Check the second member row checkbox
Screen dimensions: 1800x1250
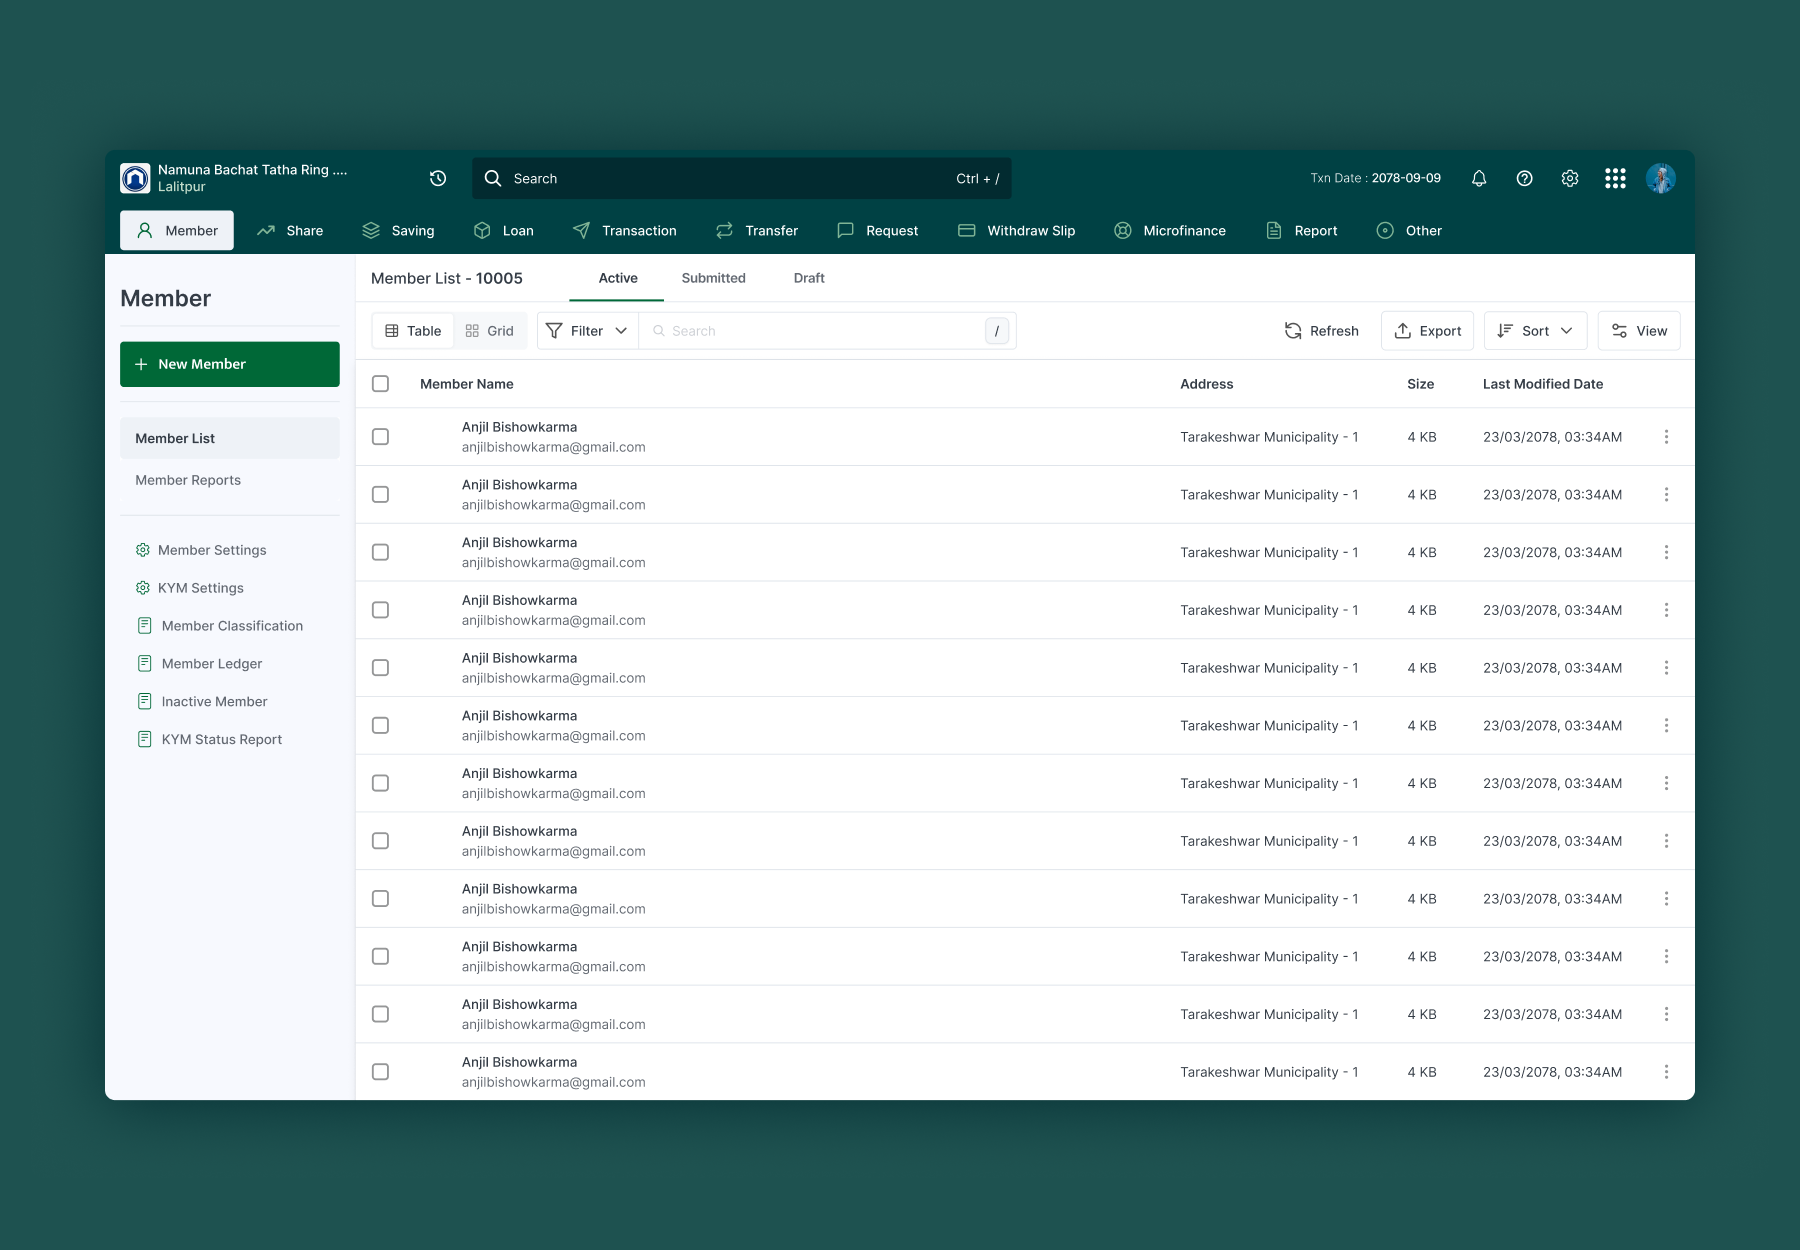click(x=380, y=495)
